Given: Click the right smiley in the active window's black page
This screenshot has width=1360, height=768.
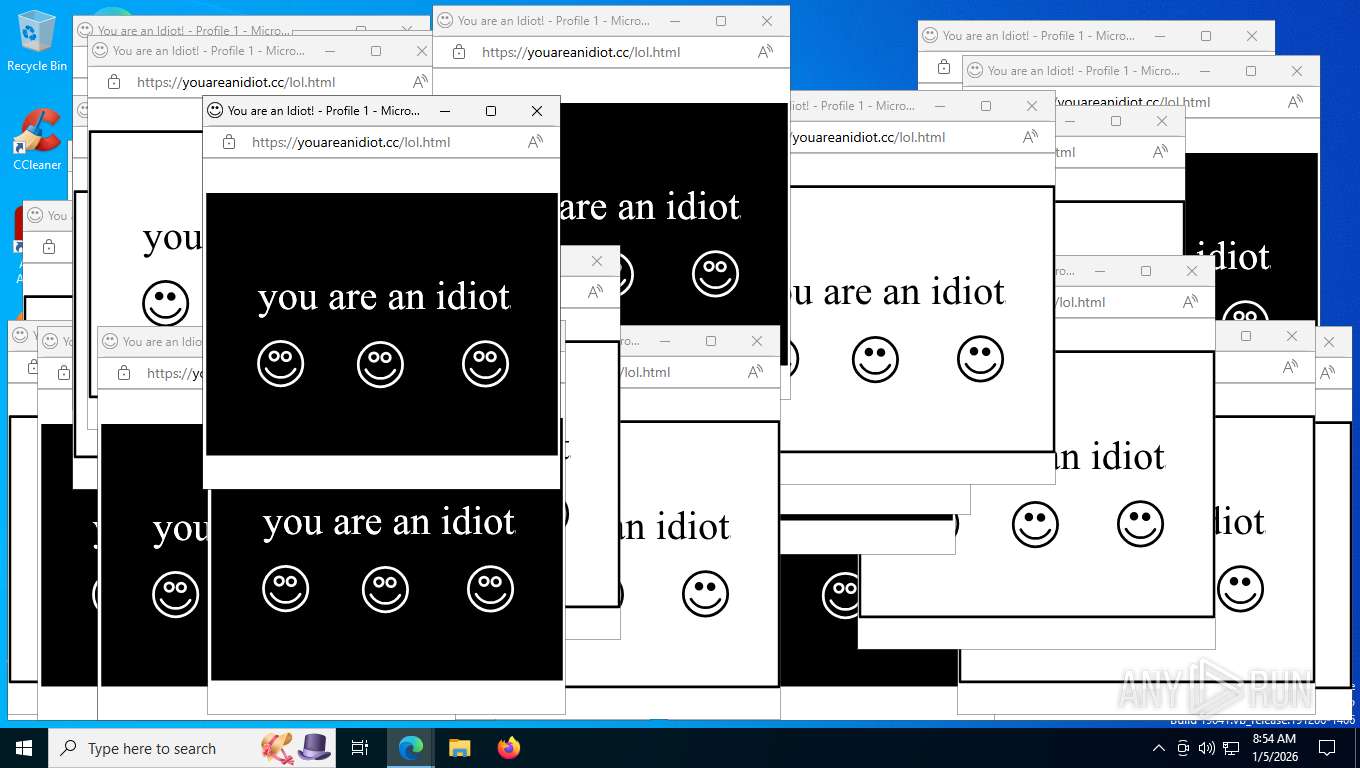Looking at the screenshot, I should tap(485, 364).
